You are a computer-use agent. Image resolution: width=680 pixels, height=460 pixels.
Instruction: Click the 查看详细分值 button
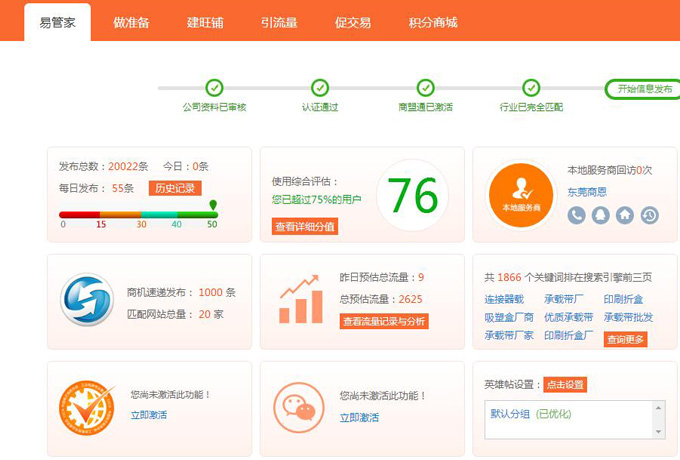[x=305, y=227]
